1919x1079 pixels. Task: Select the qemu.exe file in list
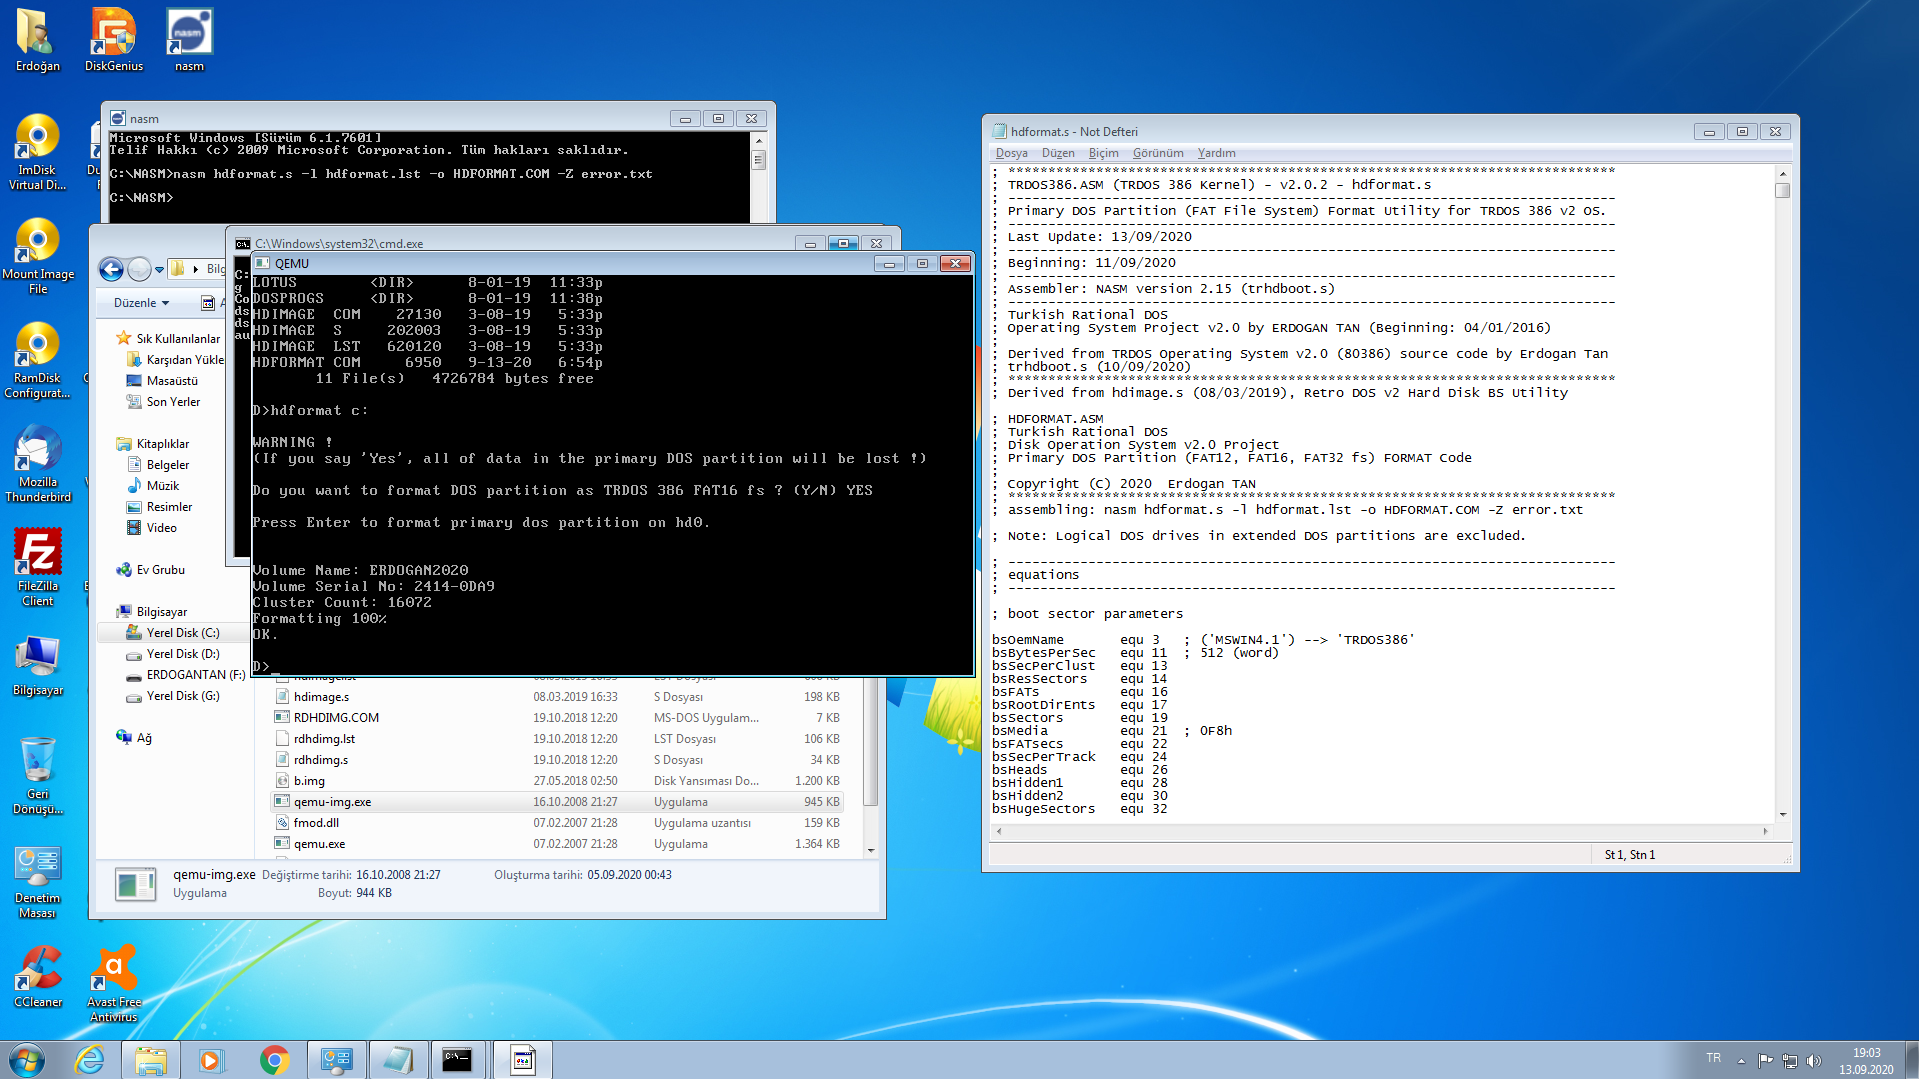tap(319, 844)
